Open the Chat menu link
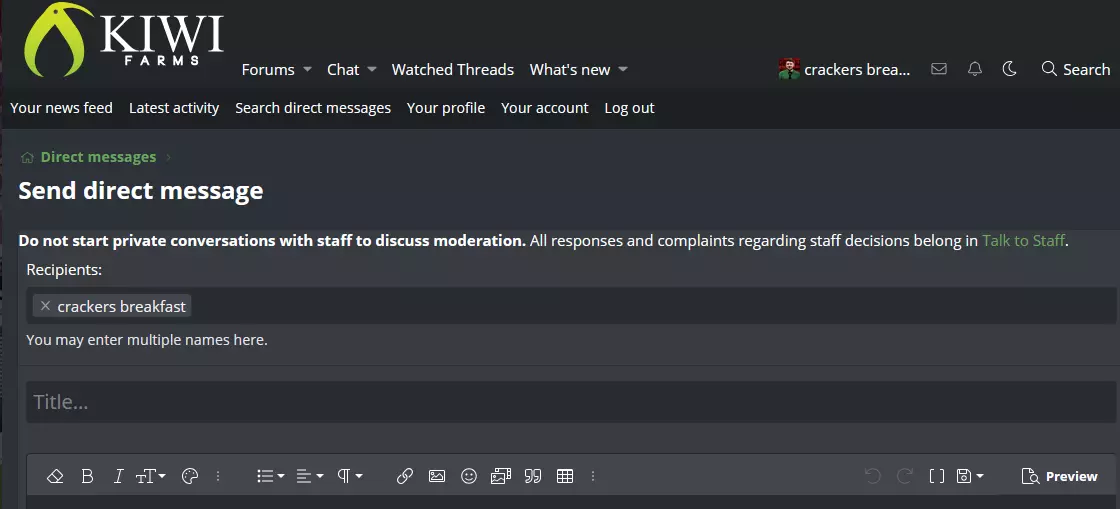The image size is (1120, 509). coord(343,69)
